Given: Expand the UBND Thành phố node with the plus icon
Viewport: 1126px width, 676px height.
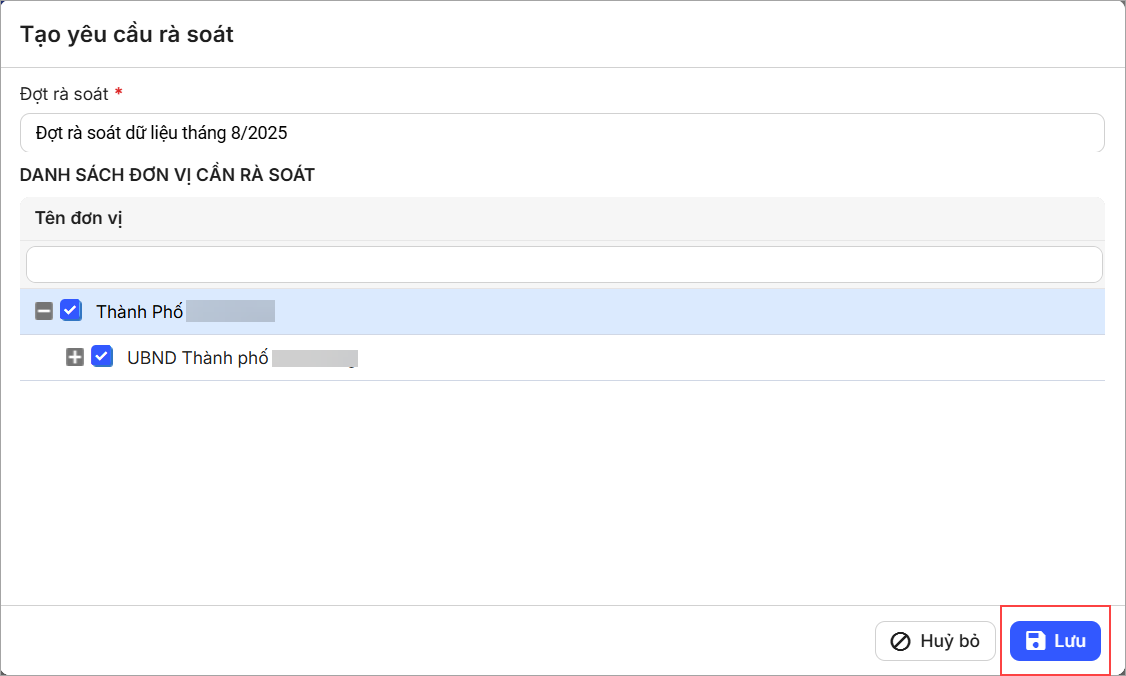Looking at the screenshot, I should (75, 357).
